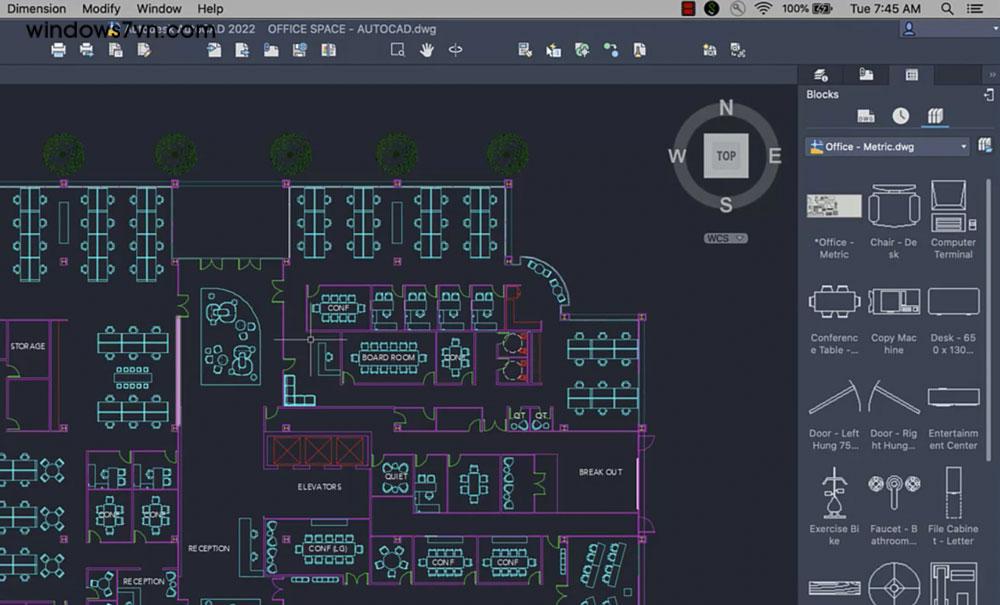Expand the panel tabs with double chevron

point(992,75)
